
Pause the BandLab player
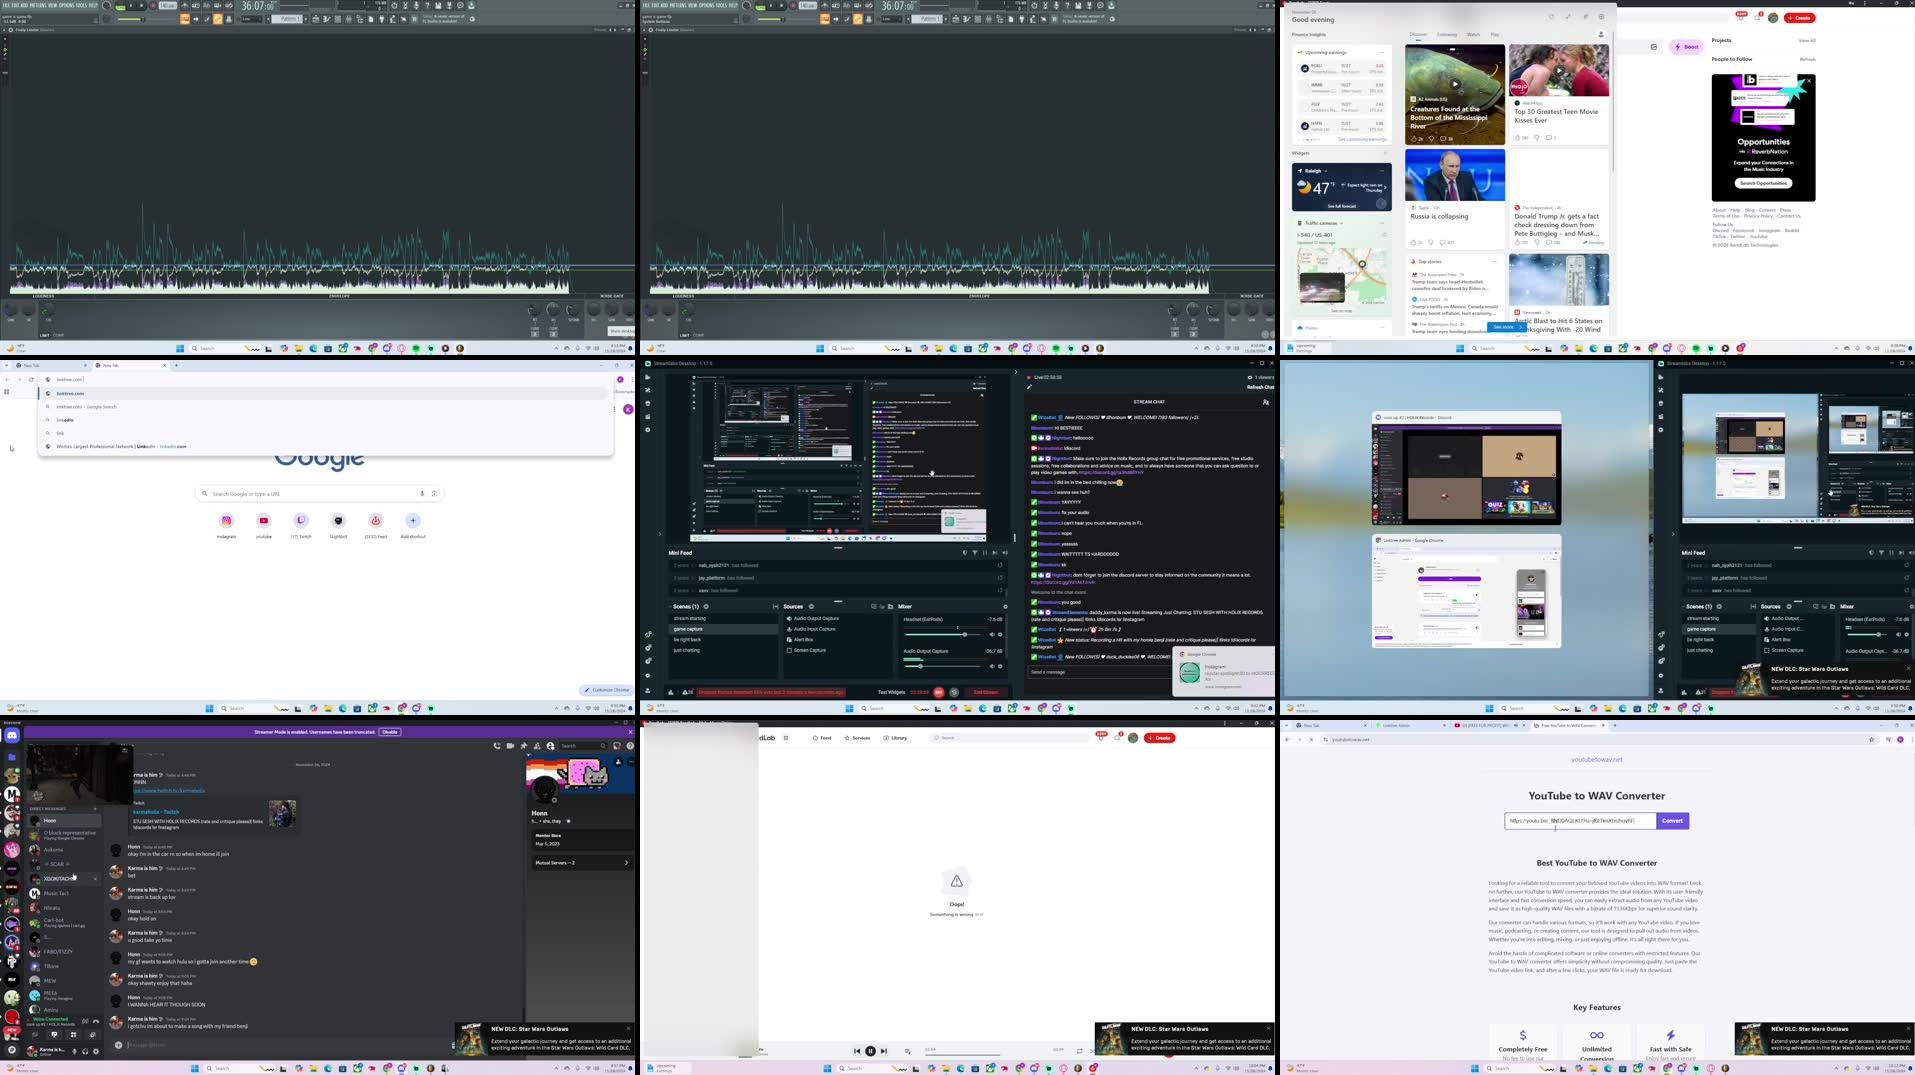pos(870,1051)
